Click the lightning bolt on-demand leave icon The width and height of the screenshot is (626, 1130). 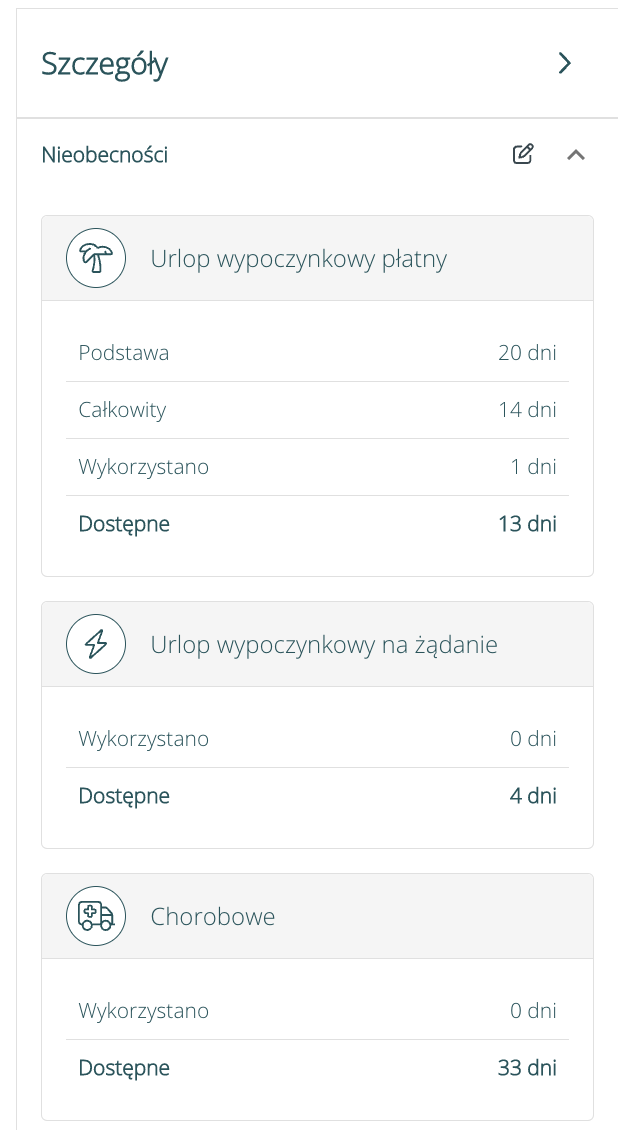tap(96, 644)
